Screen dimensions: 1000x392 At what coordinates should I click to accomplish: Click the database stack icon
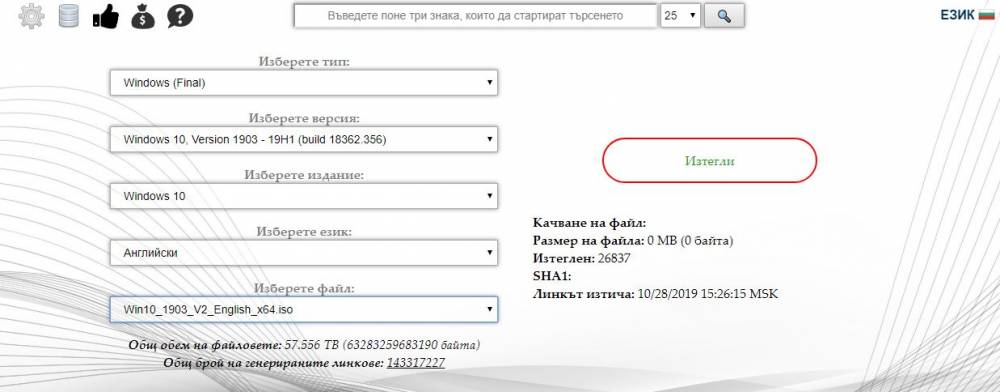68,16
